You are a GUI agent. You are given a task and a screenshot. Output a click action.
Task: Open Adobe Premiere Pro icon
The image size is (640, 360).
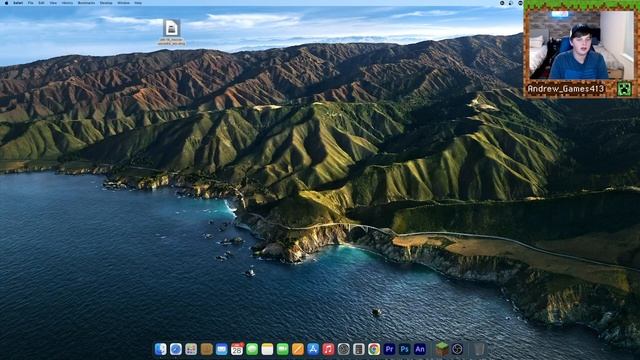pyautogui.click(x=389, y=349)
